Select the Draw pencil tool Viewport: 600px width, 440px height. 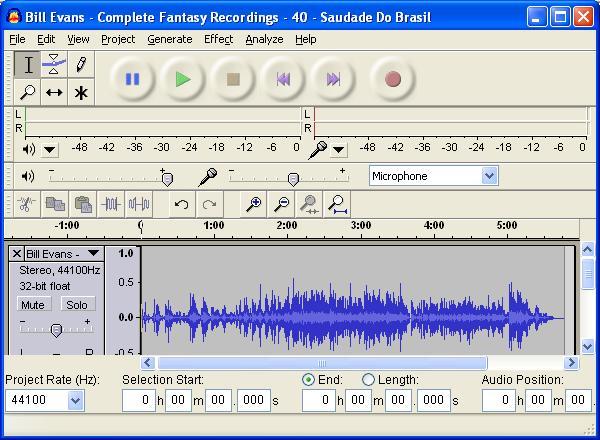pos(81,65)
